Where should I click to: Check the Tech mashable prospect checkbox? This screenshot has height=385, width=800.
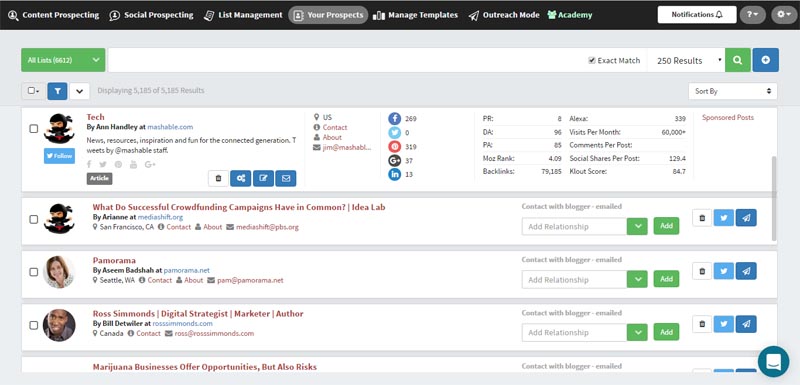pyautogui.click(x=34, y=129)
